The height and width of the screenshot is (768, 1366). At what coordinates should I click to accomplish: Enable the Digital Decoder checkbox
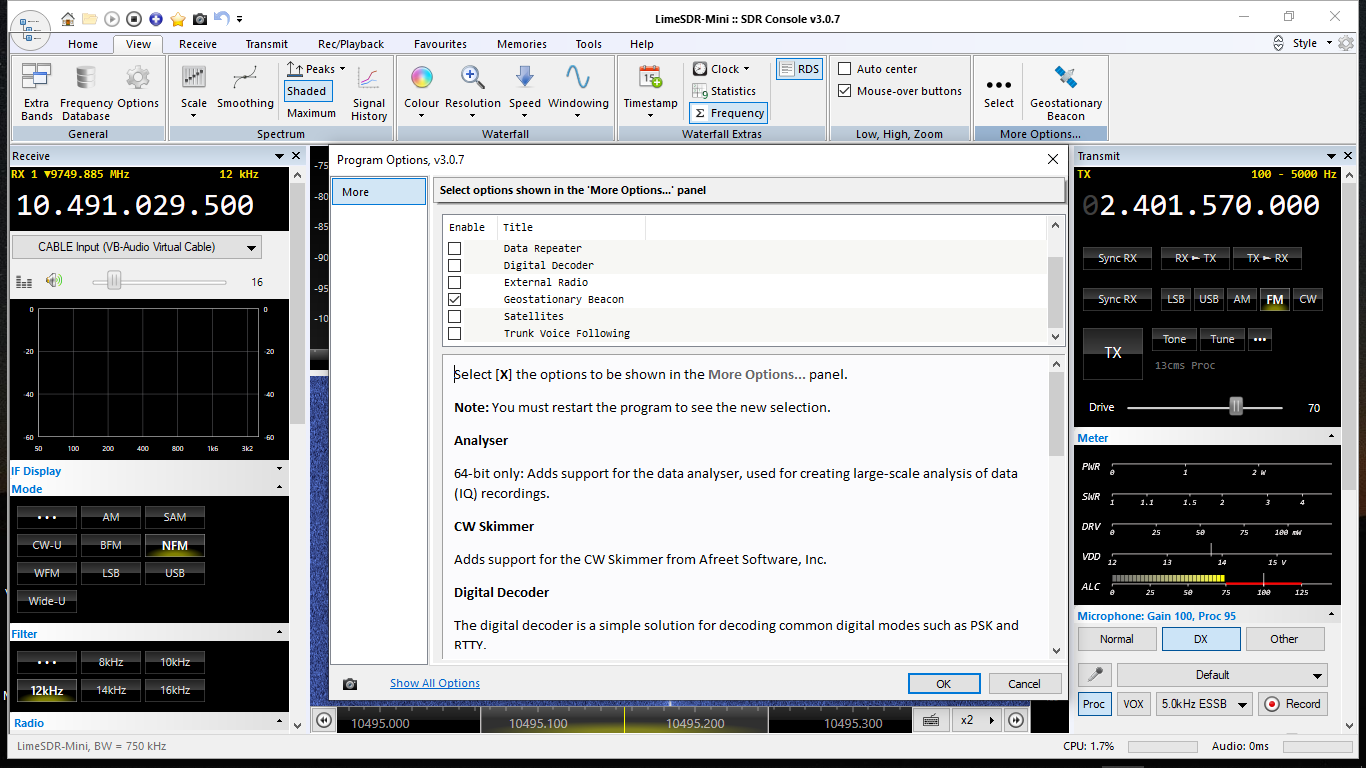(x=455, y=265)
